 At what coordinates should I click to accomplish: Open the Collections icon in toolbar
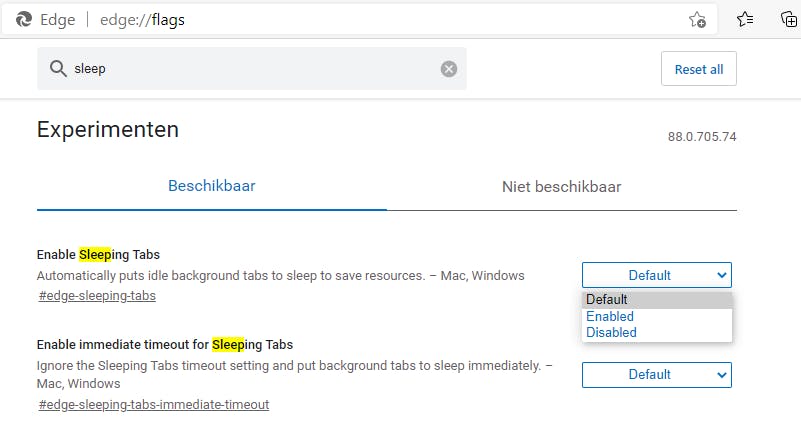[x=788, y=19]
